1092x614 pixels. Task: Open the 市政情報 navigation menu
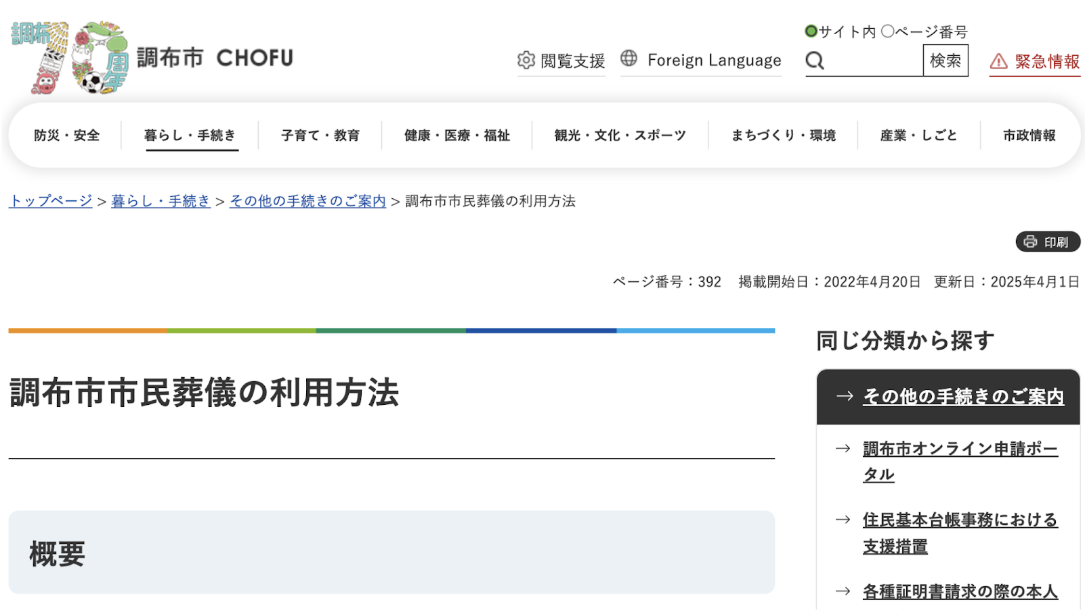pyautogui.click(x=1029, y=135)
